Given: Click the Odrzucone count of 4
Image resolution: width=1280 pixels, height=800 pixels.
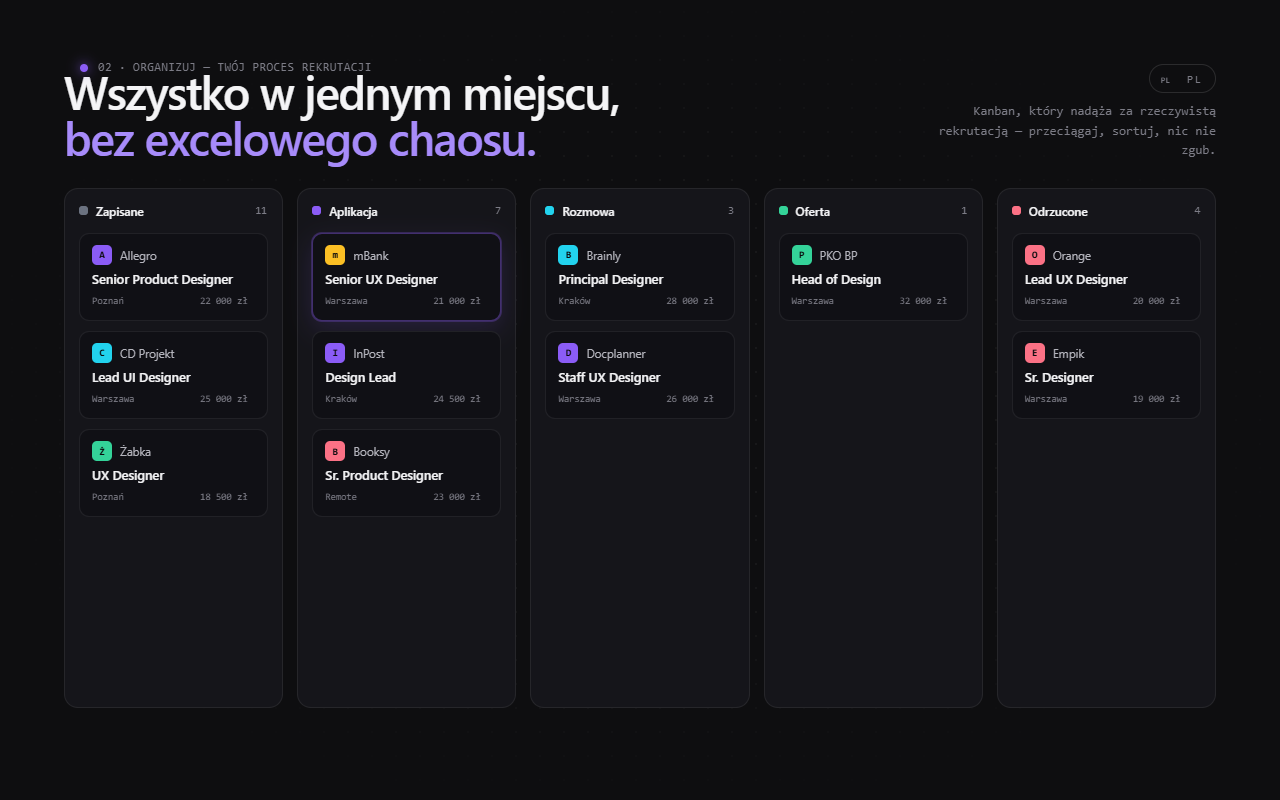Looking at the screenshot, I should coord(1197,211).
